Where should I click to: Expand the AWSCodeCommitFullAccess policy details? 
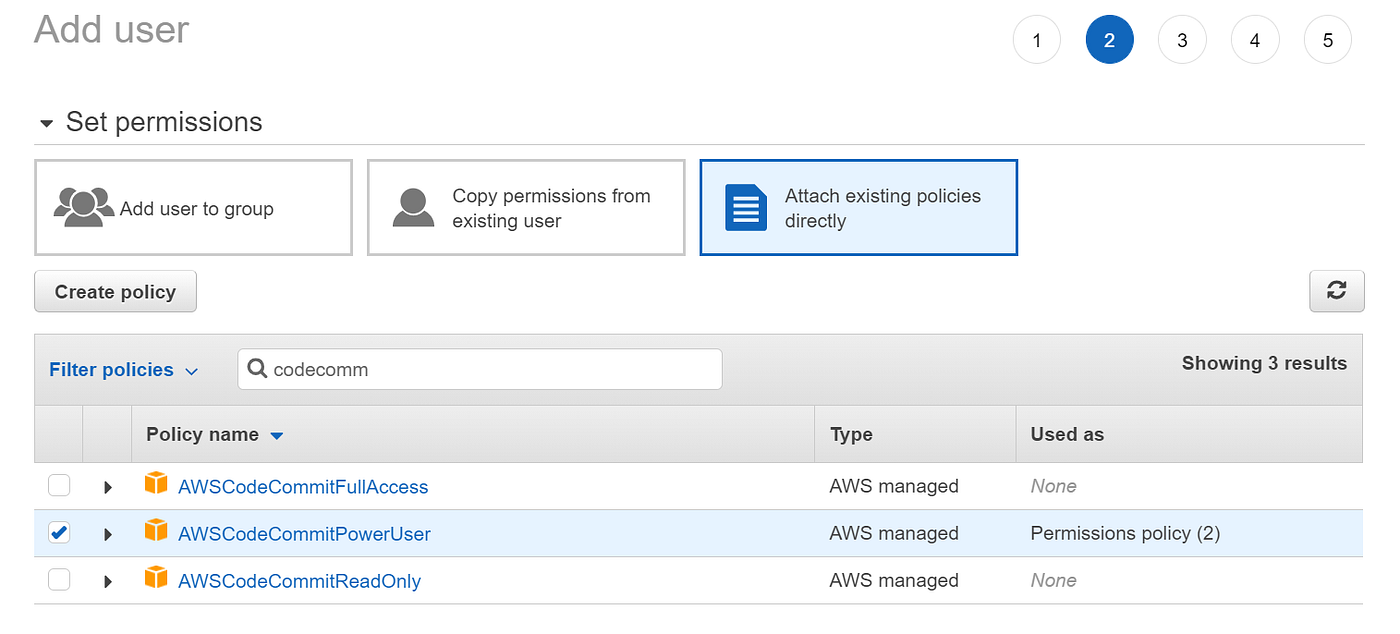click(108, 487)
